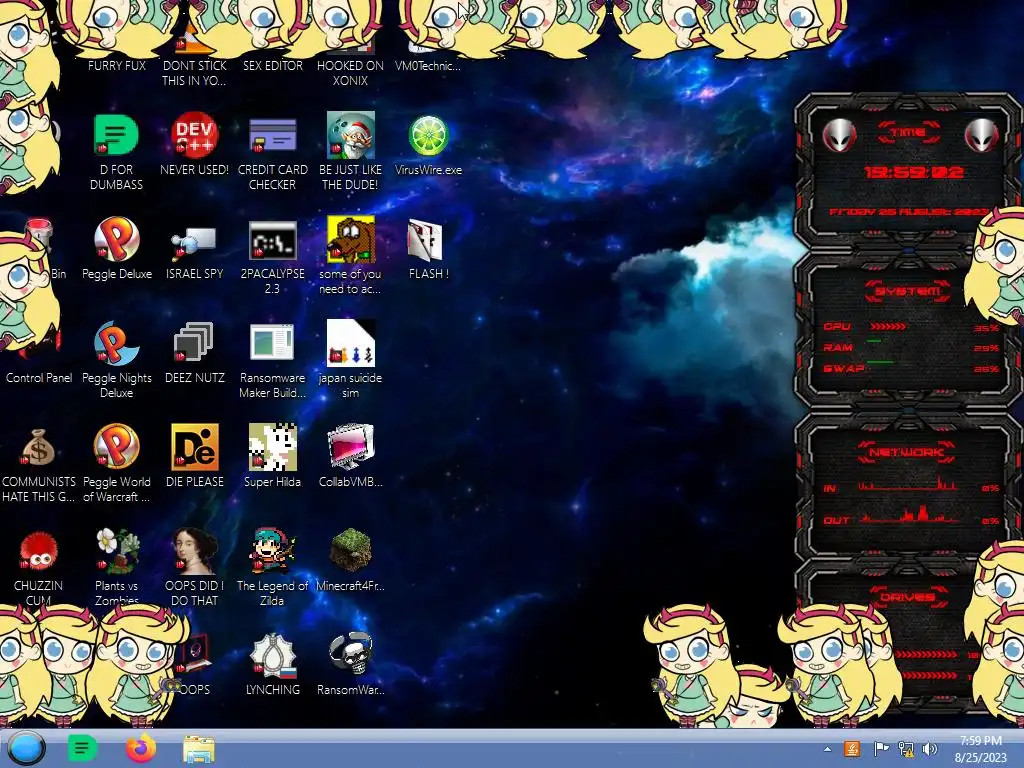1024x768 pixels.
Task: Click the OOPS DID I DO THAT portrait icon
Action: coord(194,551)
